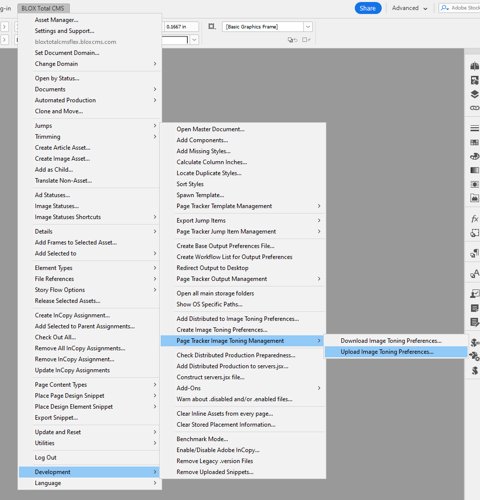
Task: Open the Development submenu item
Action: [x=89, y=472]
